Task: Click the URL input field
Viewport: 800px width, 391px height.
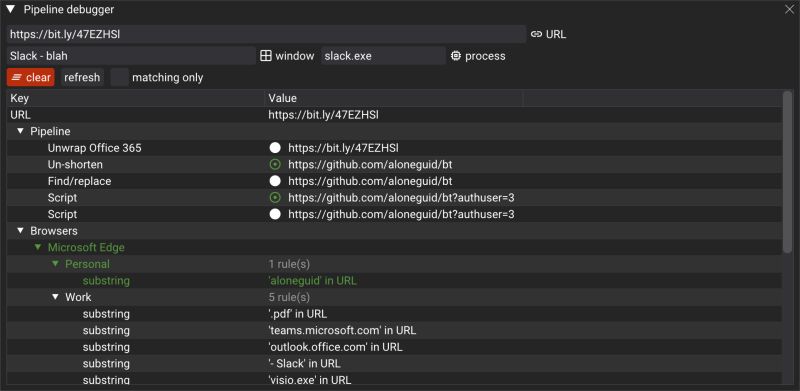Action: click(x=266, y=34)
